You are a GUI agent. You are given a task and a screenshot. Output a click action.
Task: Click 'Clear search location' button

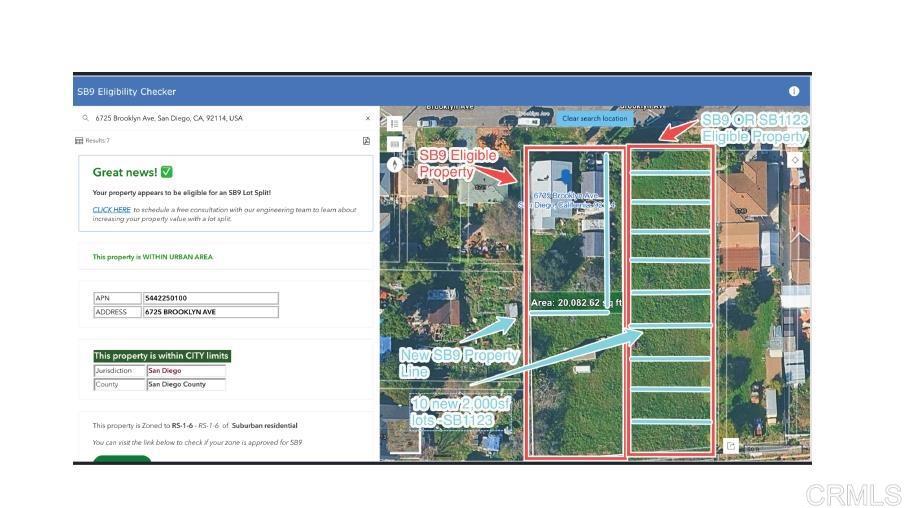pos(594,118)
